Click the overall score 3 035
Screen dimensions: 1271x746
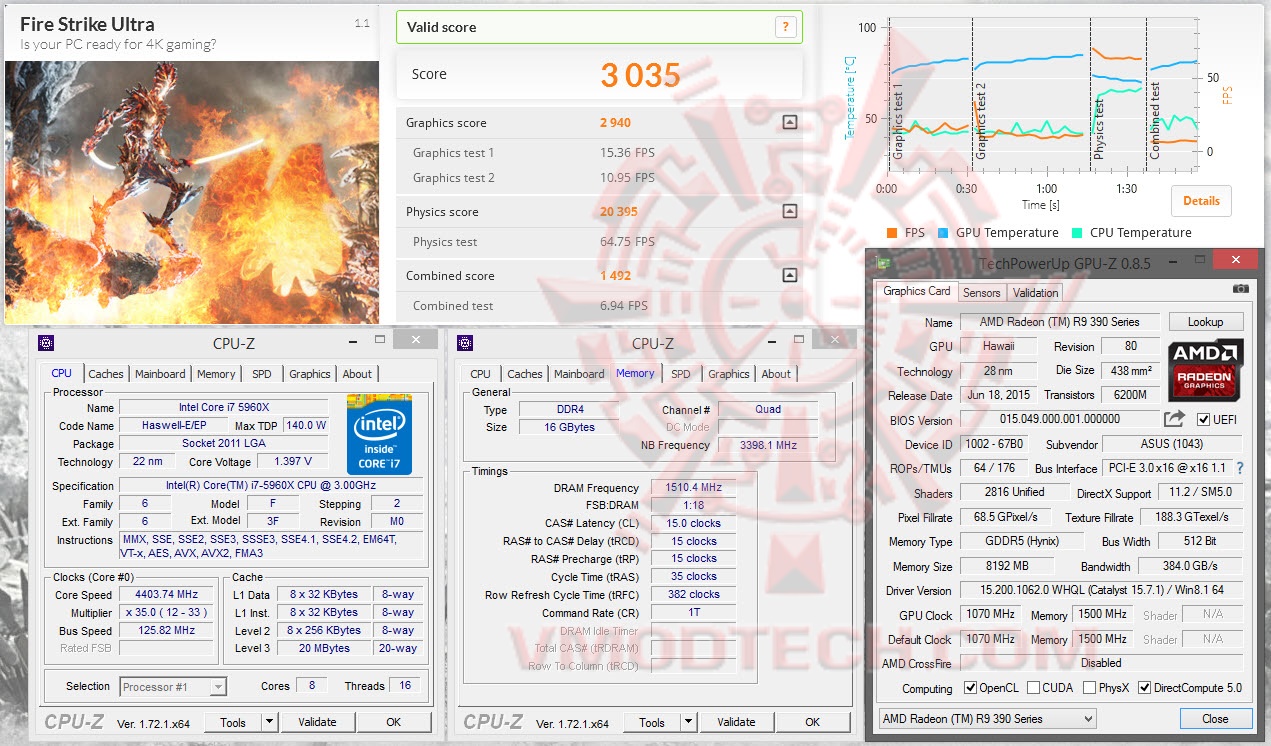click(x=640, y=75)
